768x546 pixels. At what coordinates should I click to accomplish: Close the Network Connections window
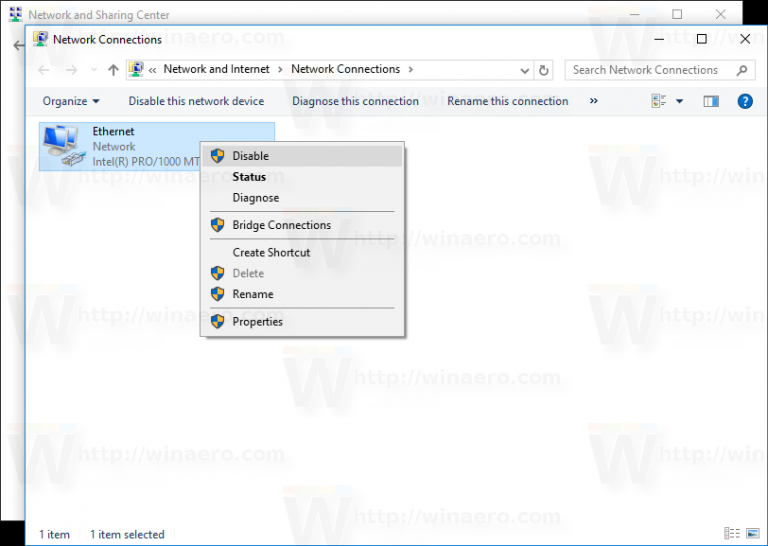click(x=745, y=39)
